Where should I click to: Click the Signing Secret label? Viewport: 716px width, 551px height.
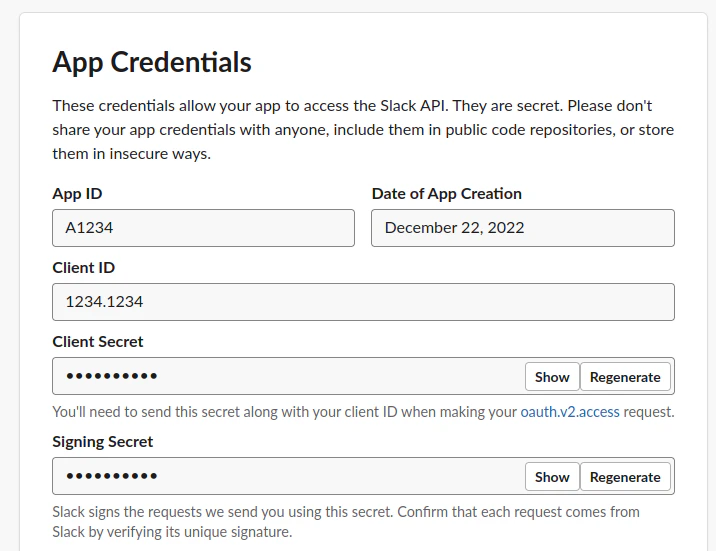coord(103,442)
